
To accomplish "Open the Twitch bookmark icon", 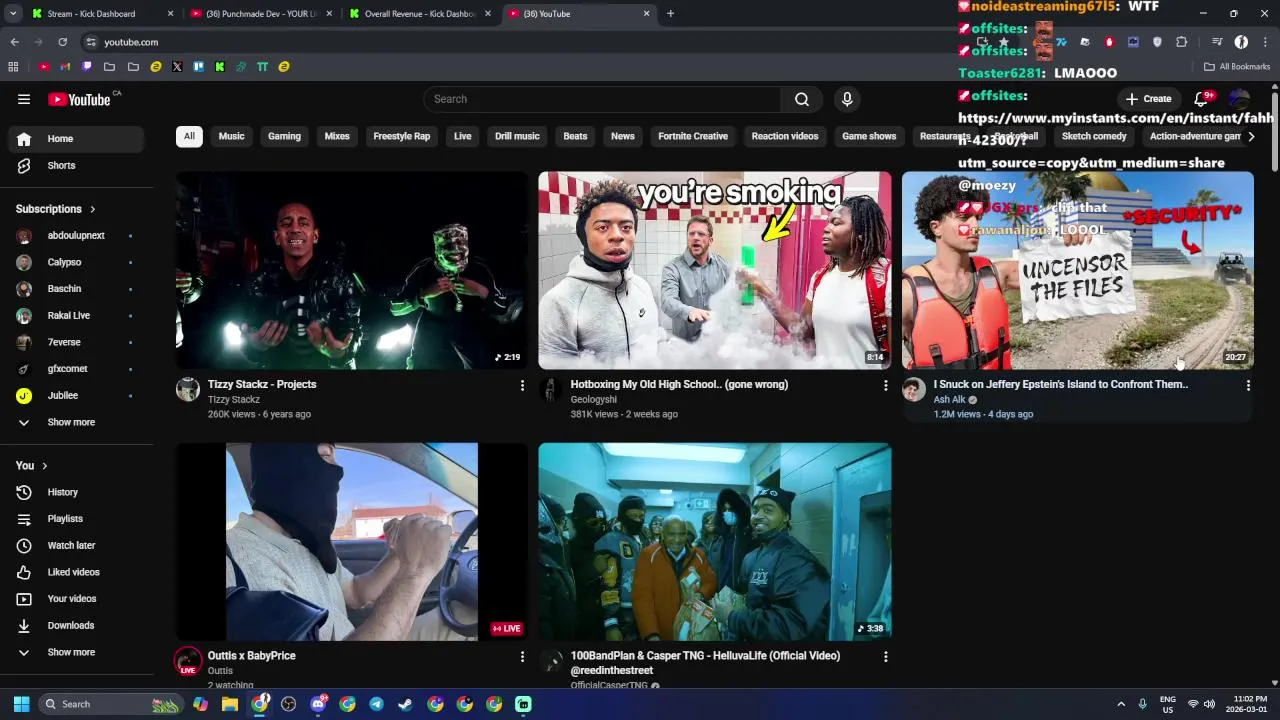I will pyautogui.click(x=87, y=67).
